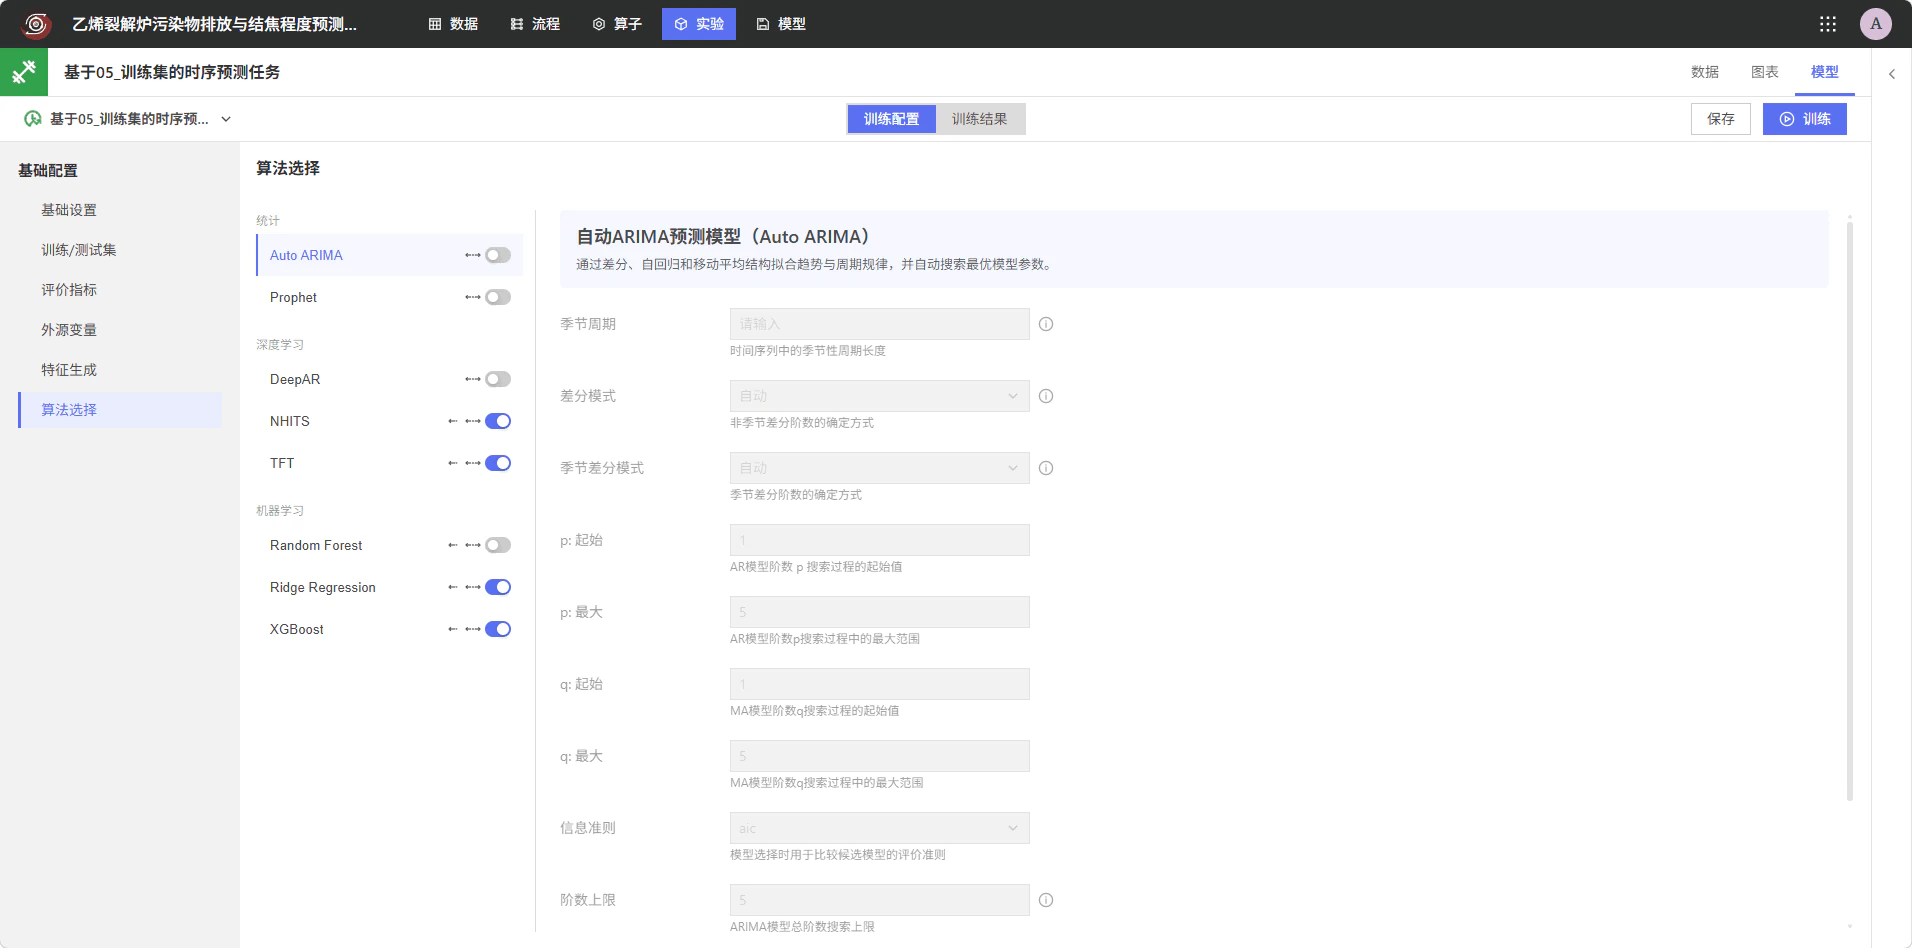Click the left-arrow icon in the Random Forest row

pos(453,545)
